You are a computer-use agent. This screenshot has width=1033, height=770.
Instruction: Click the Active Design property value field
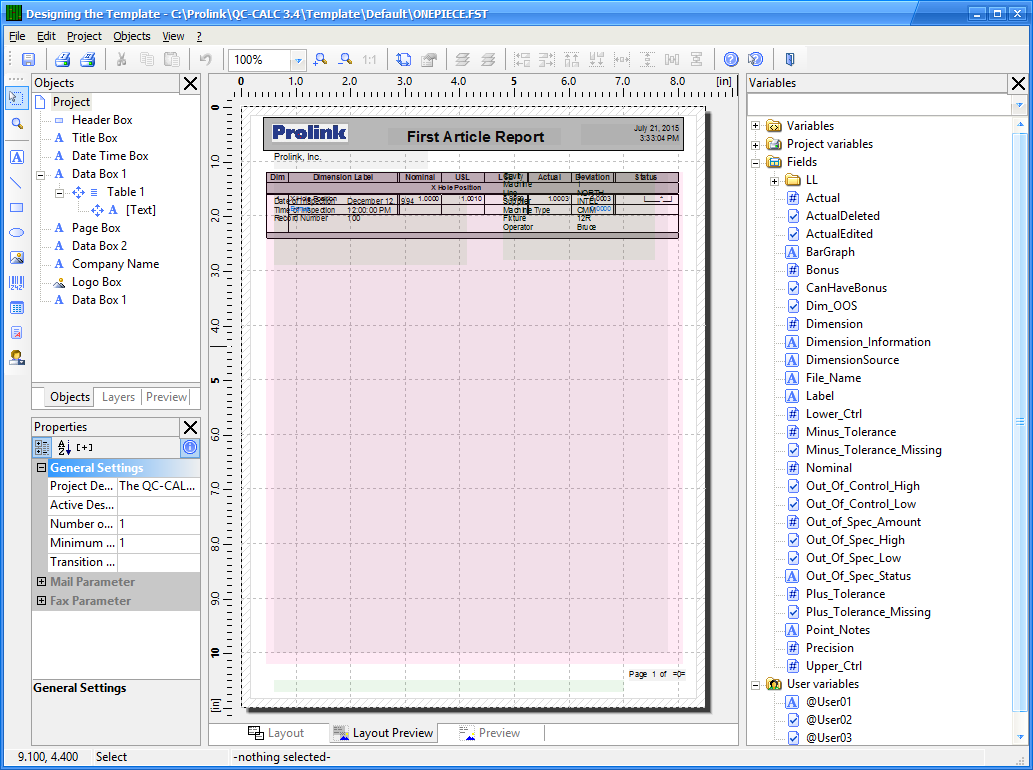pyautogui.click(x=158, y=505)
